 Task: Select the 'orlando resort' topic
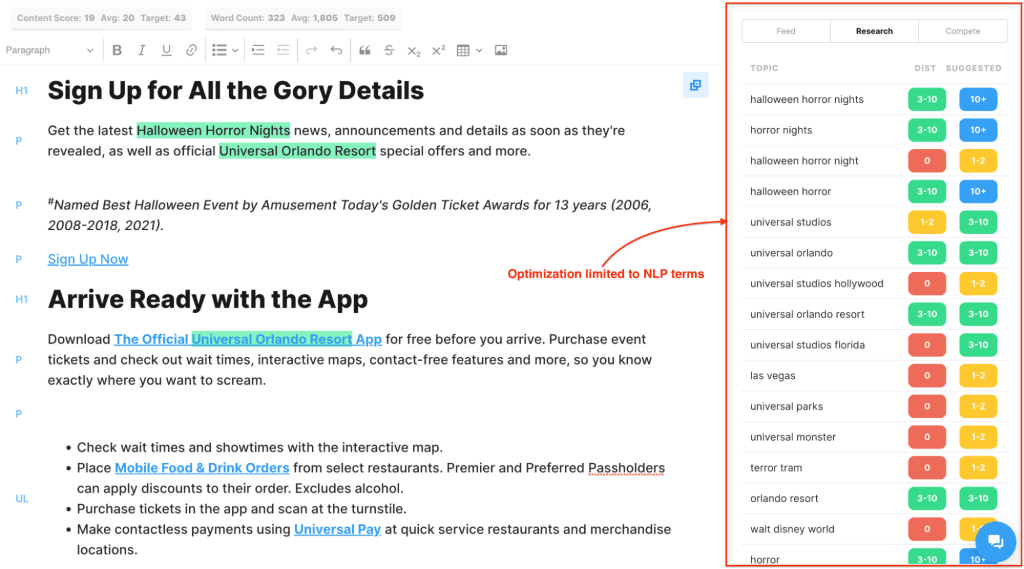(784, 498)
